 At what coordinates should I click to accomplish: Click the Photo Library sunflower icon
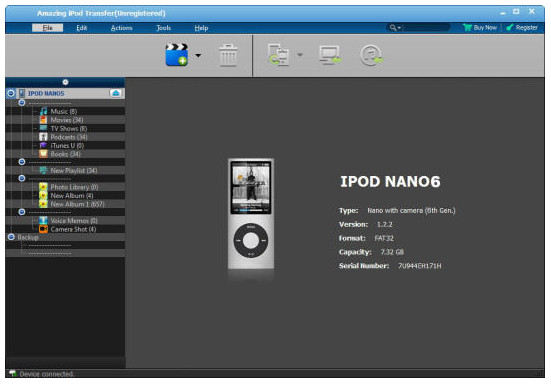(x=43, y=187)
